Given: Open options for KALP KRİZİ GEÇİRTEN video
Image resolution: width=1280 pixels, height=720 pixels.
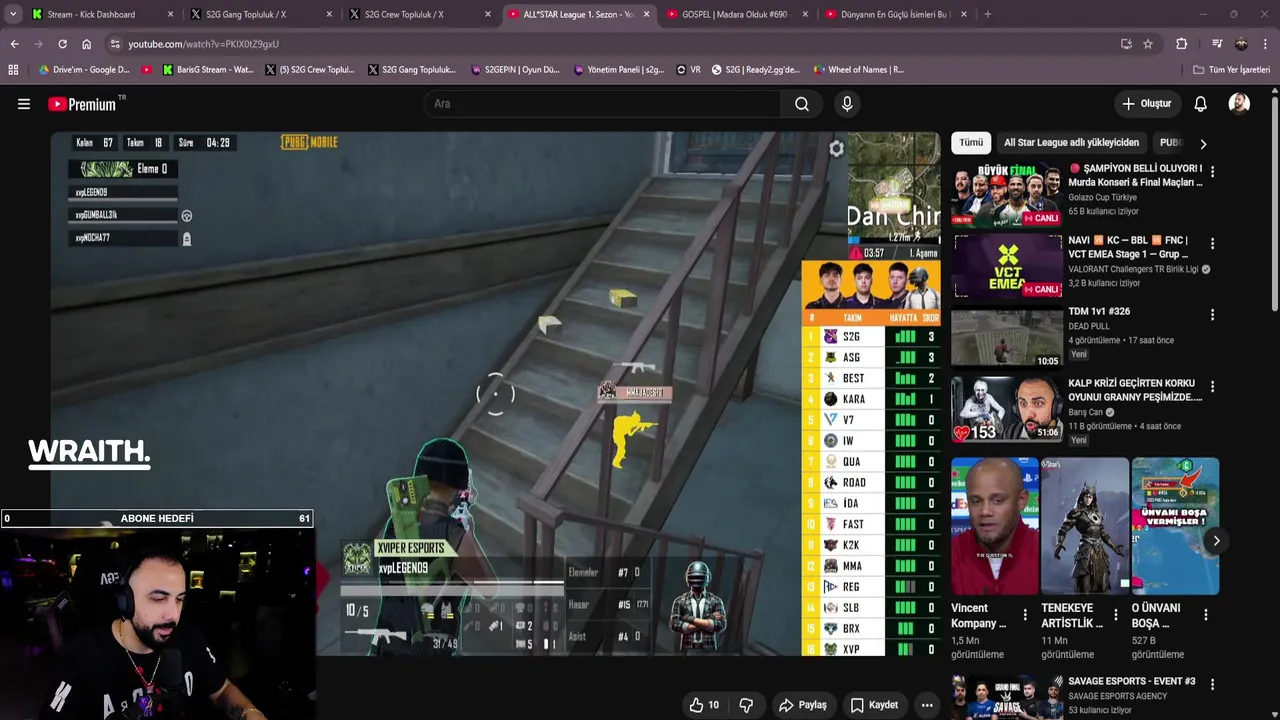Looking at the screenshot, I should point(1212,387).
